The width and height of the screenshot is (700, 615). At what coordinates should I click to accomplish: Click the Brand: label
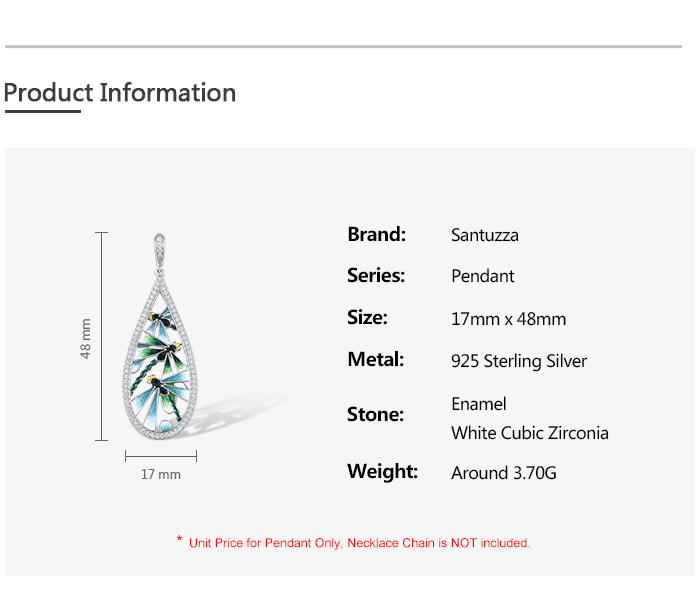376,235
